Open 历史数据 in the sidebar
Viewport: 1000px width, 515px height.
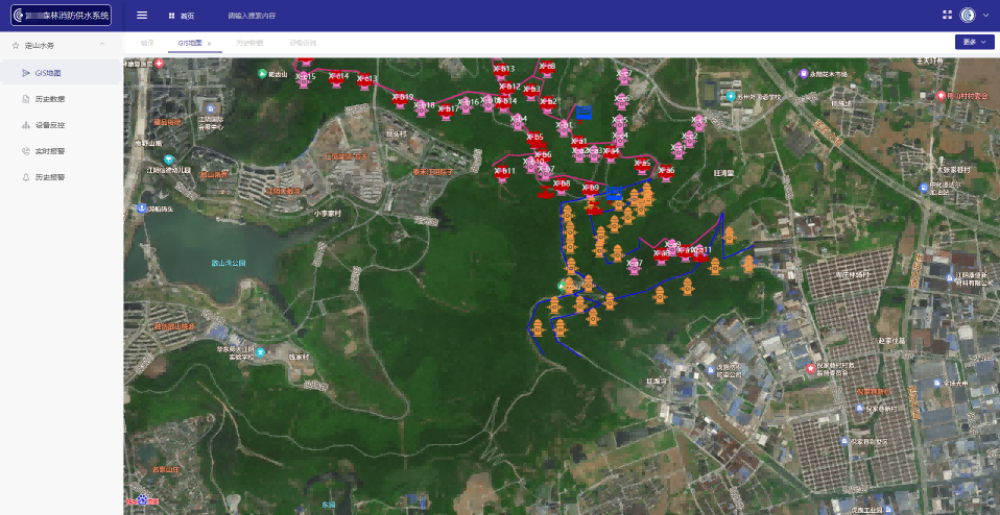(x=50, y=99)
